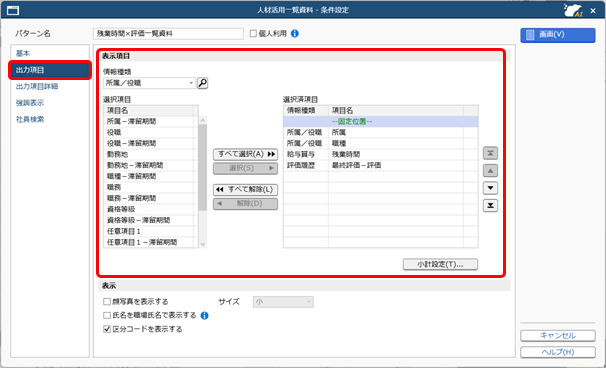
Task: Open 小計設定(T)... dialog
Action: (x=440, y=264)
